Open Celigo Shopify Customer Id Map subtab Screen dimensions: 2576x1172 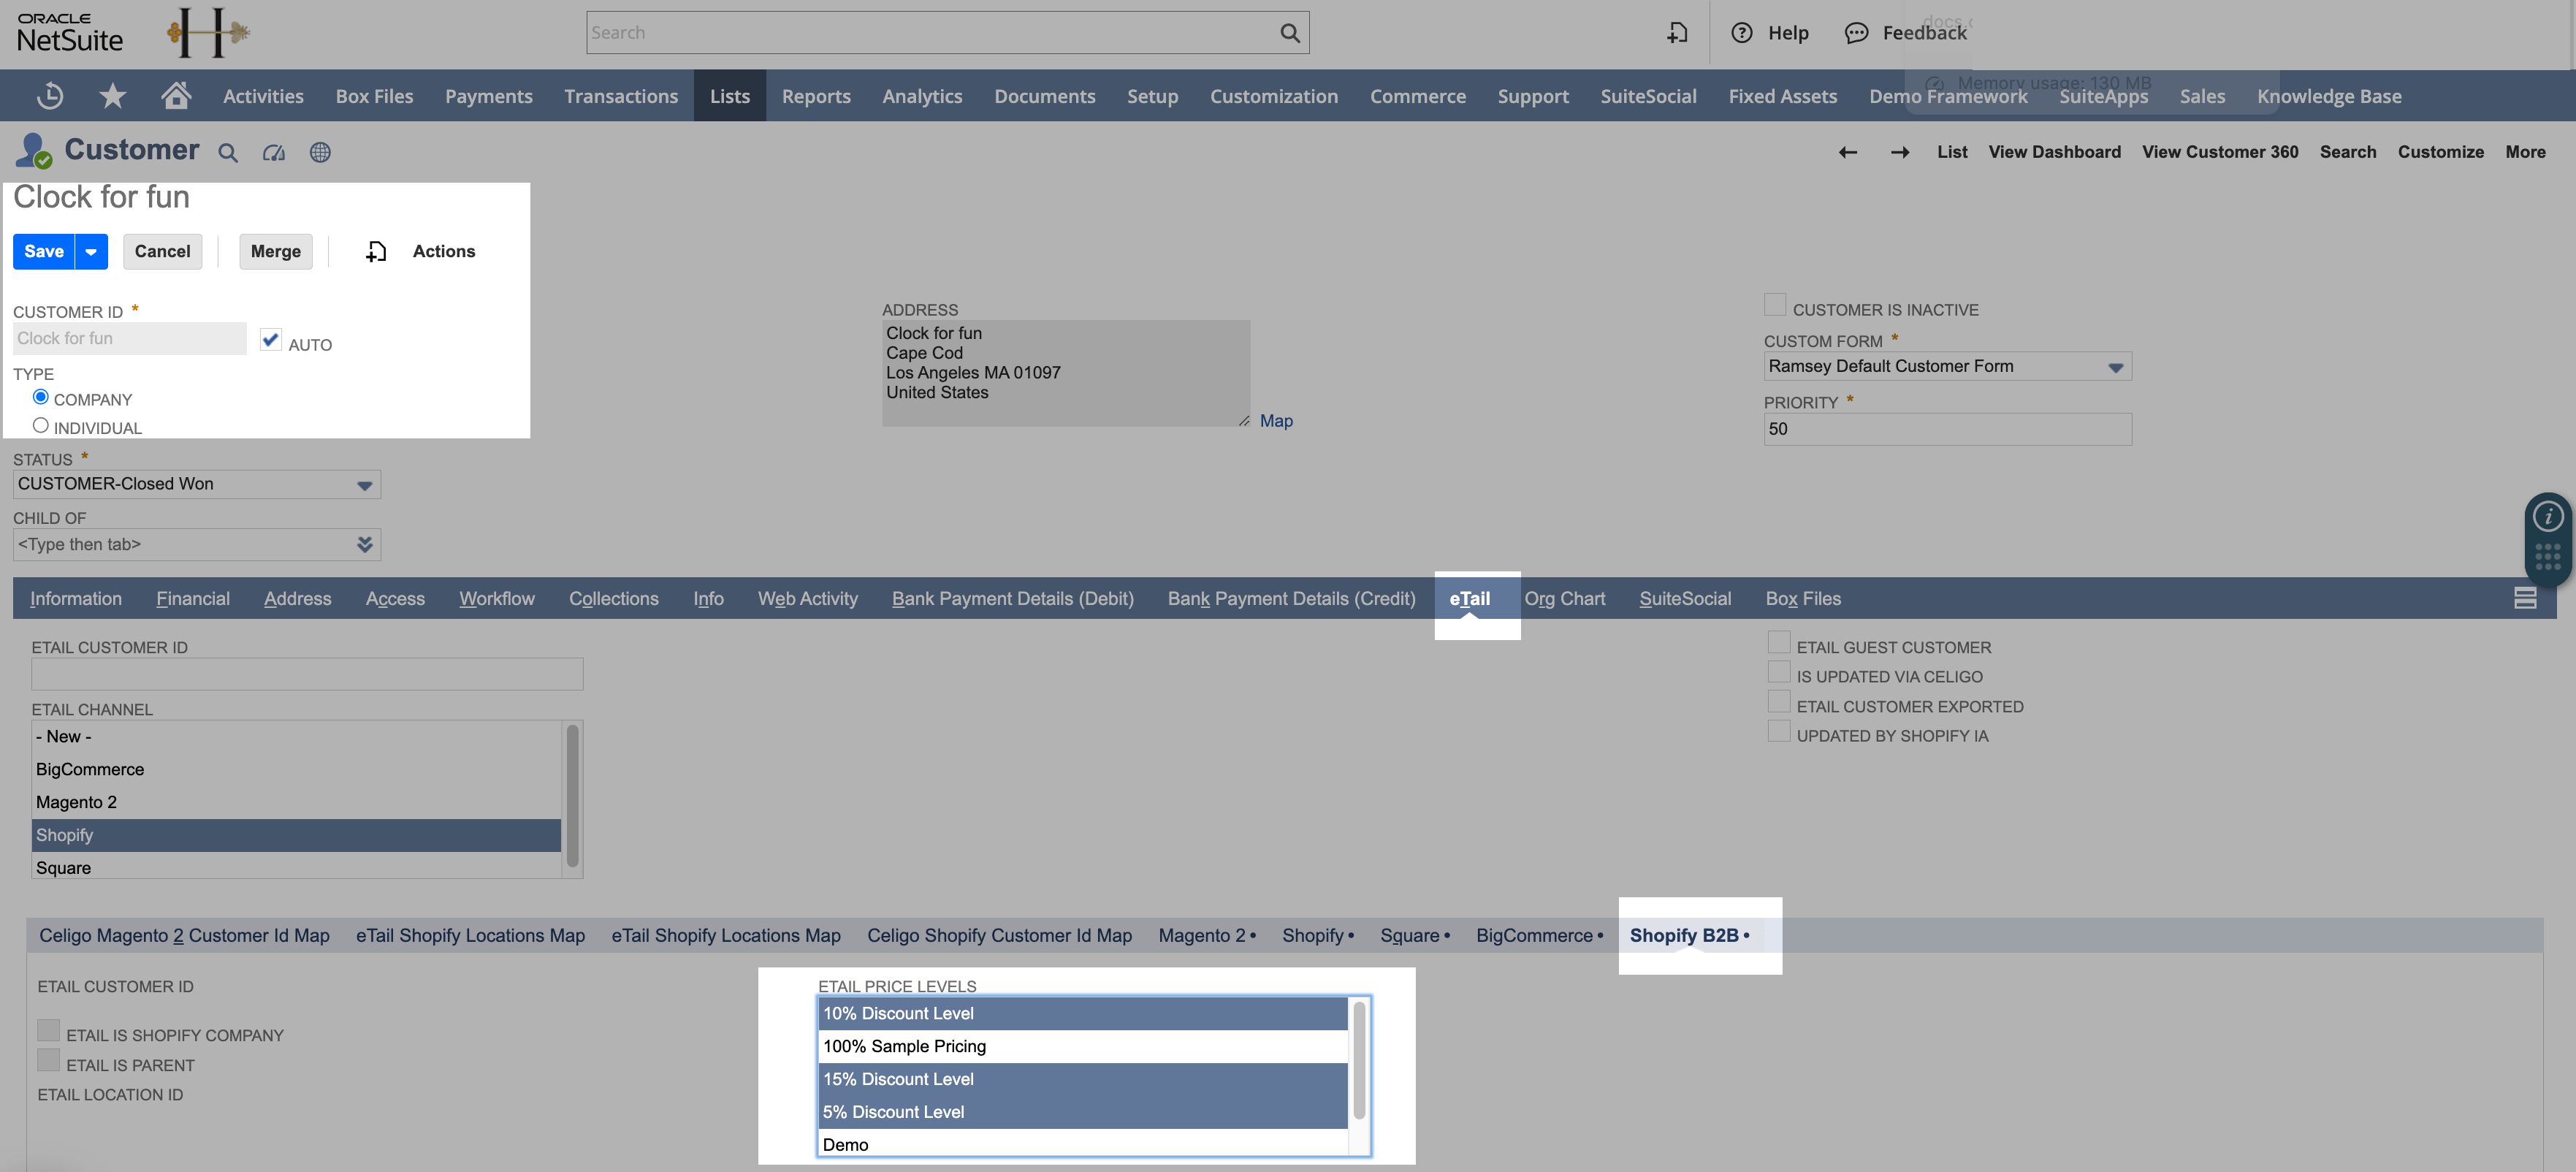pyautogui.click(x=1000, y=936)
